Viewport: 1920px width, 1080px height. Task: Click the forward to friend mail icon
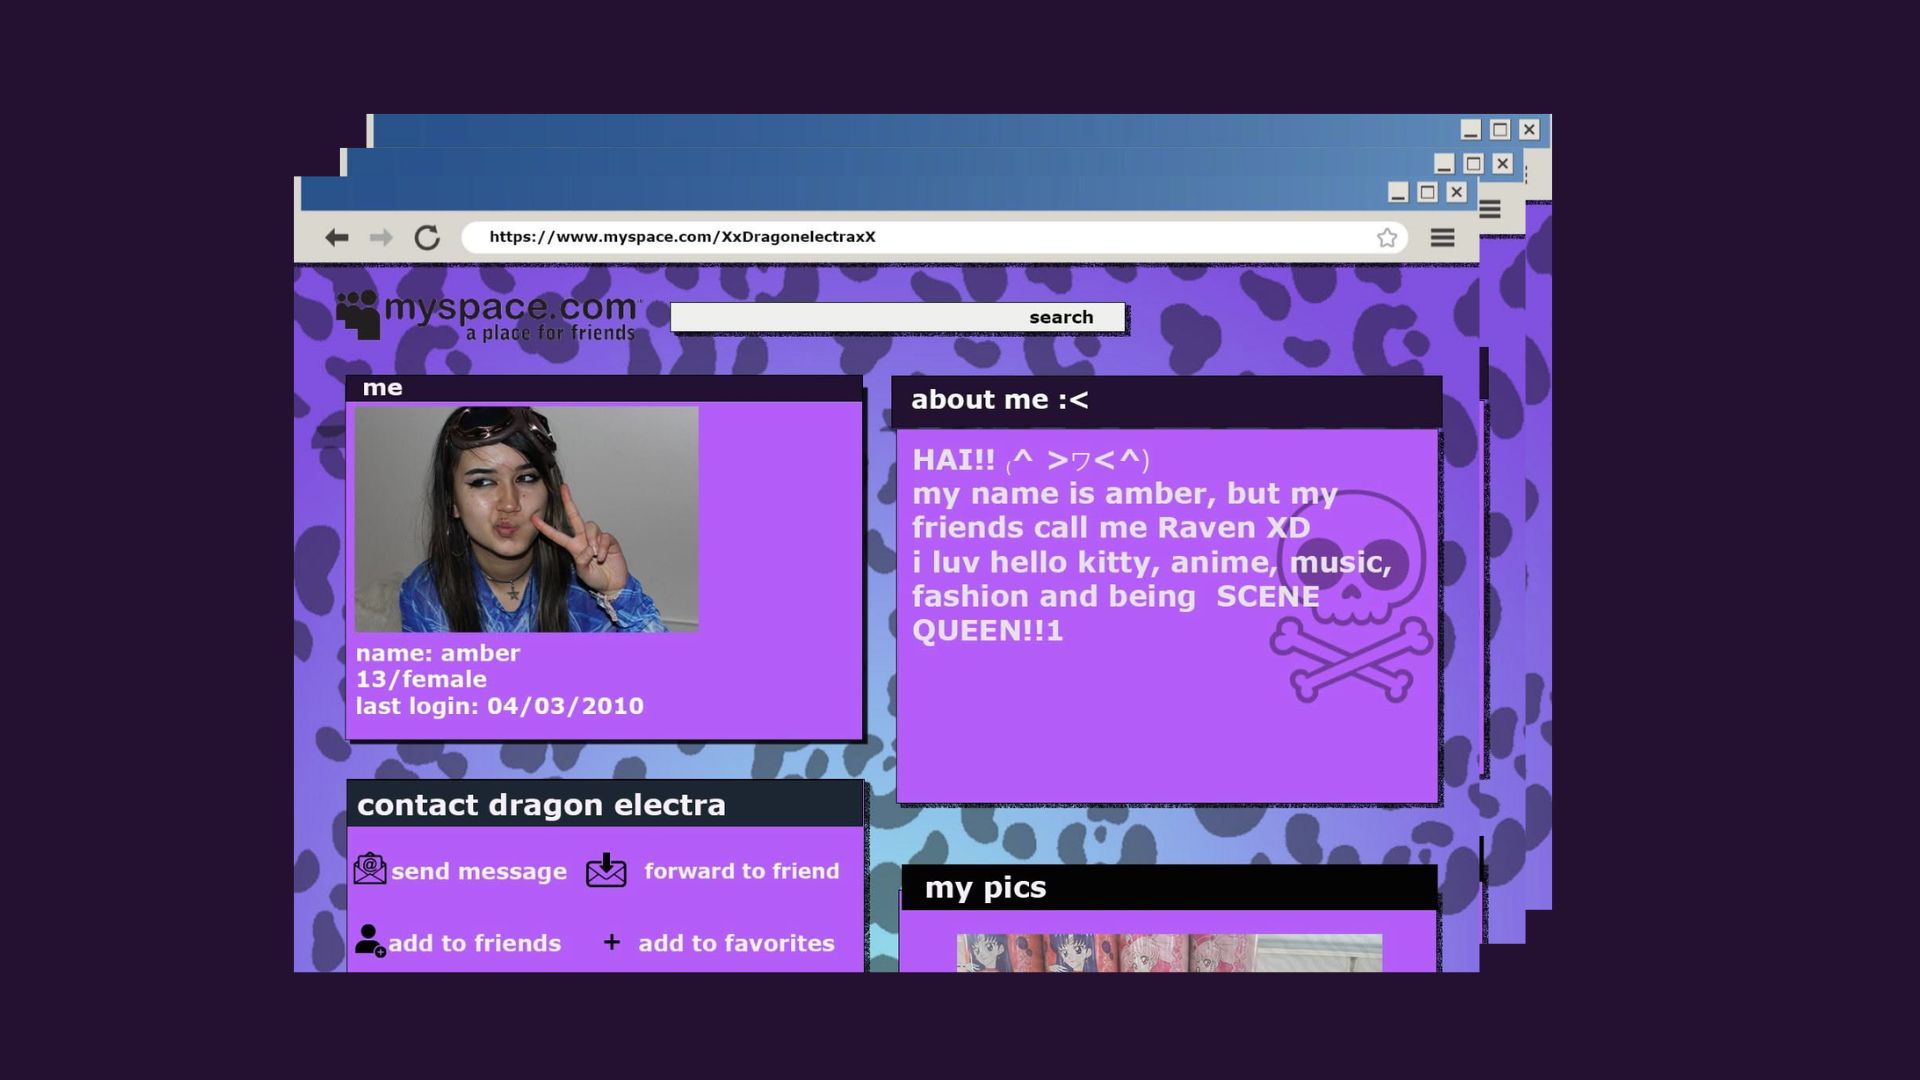pos(606,870)
